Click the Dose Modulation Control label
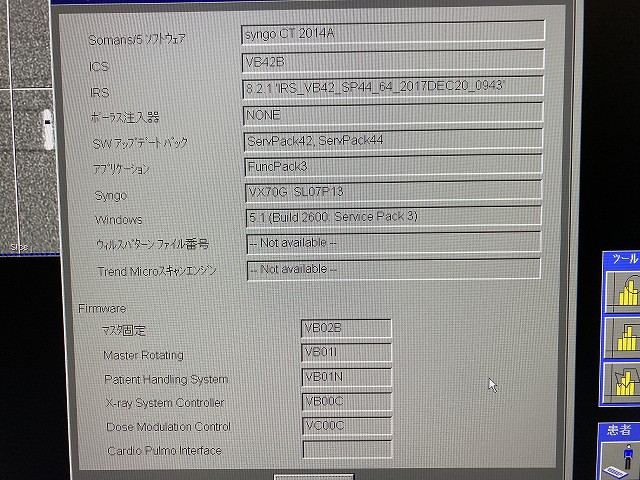Viewport: 640px width, 480px height. 169,427
